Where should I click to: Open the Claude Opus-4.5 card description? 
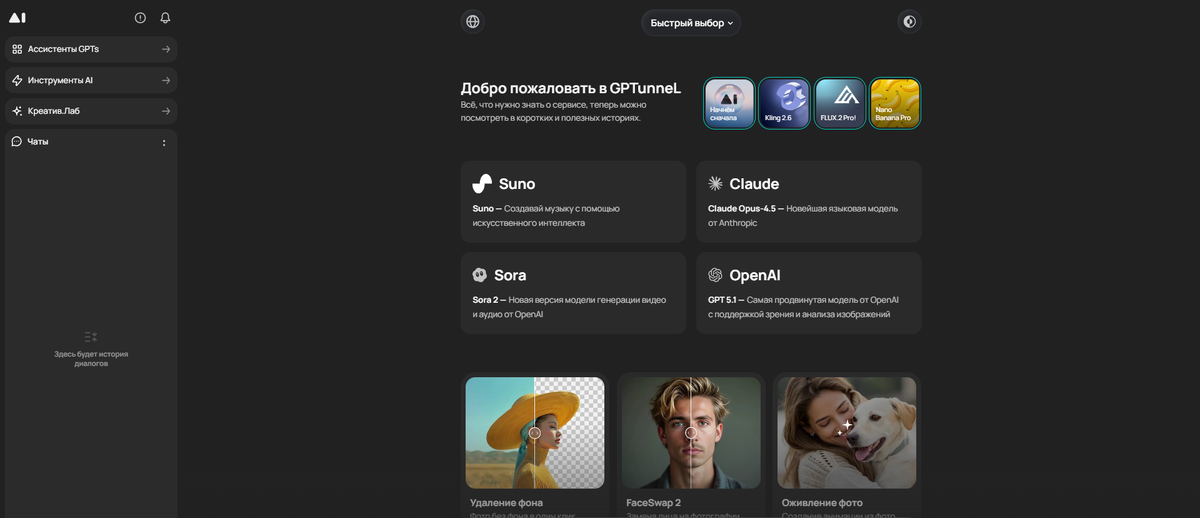click(x=803, y=216)
